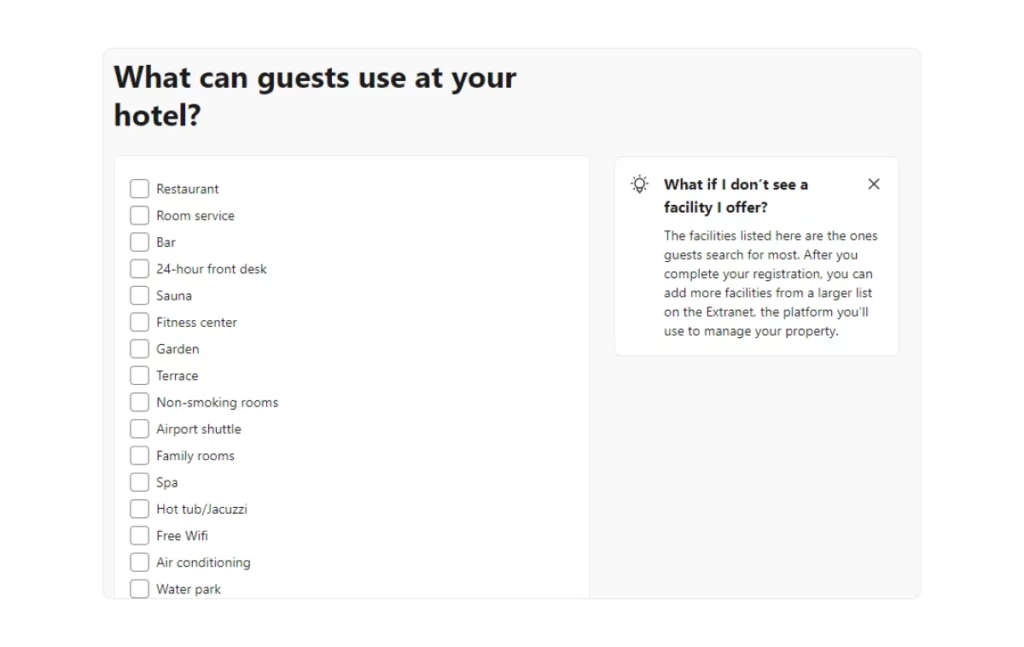
Task: Click the "What if I don't see a facility" heading
Action: 735,196
